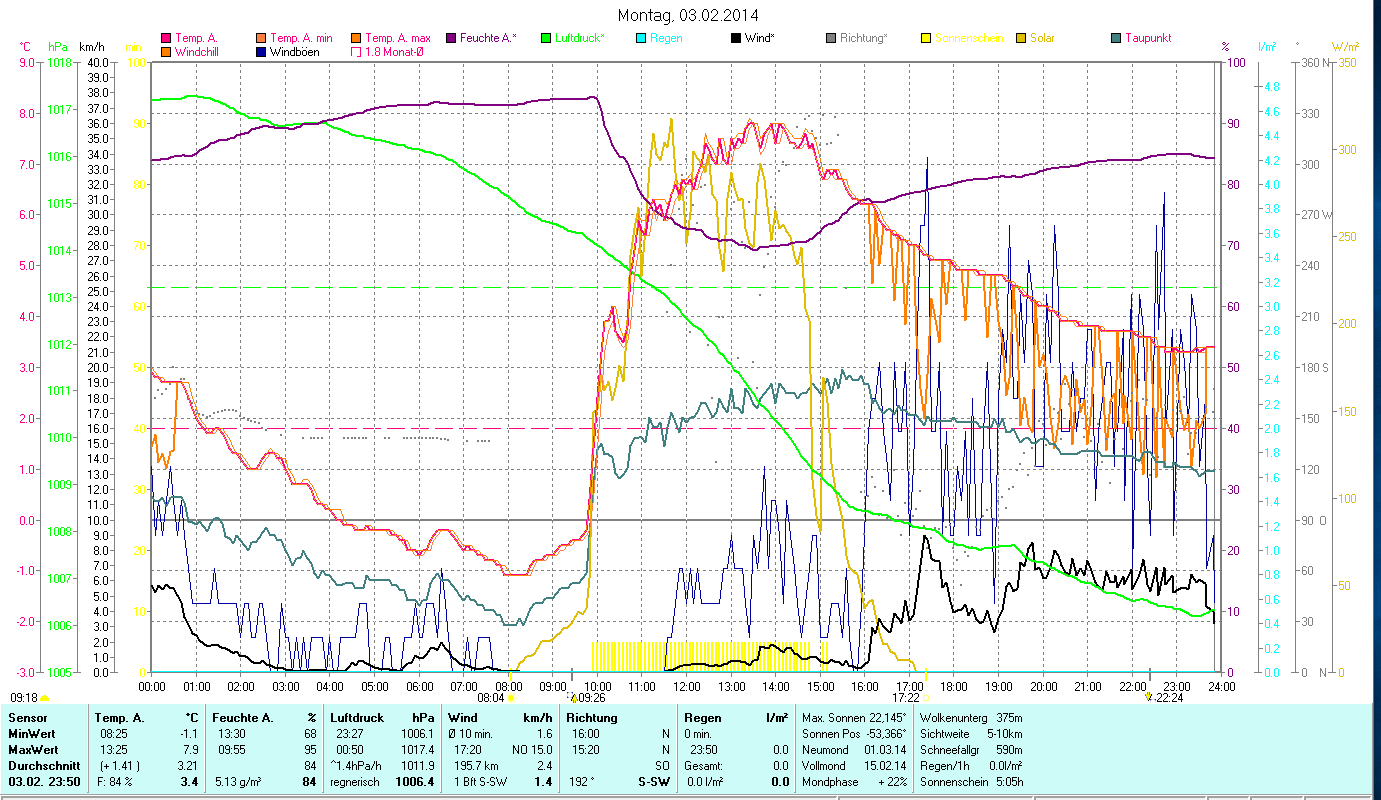The image size is (1381, 800).
Task: Click the Vollmond 15.02.14 entry
Action: coord(855,766)
